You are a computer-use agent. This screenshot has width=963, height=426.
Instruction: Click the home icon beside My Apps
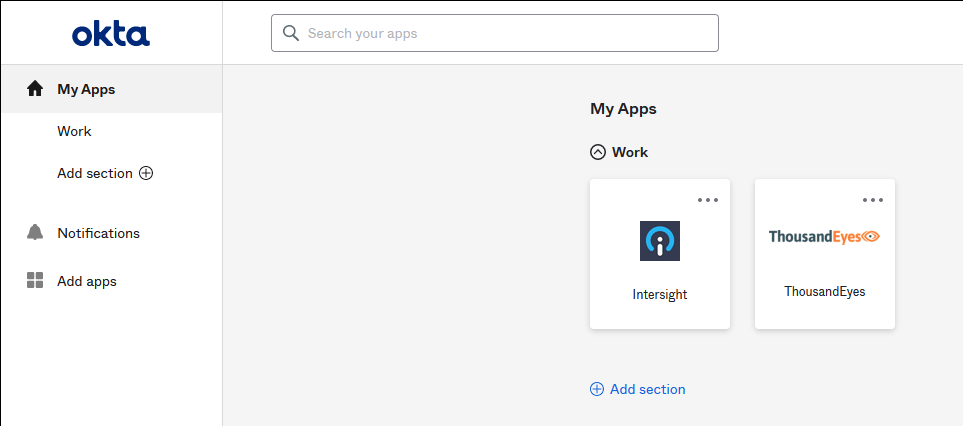click(x=35, y=89)
